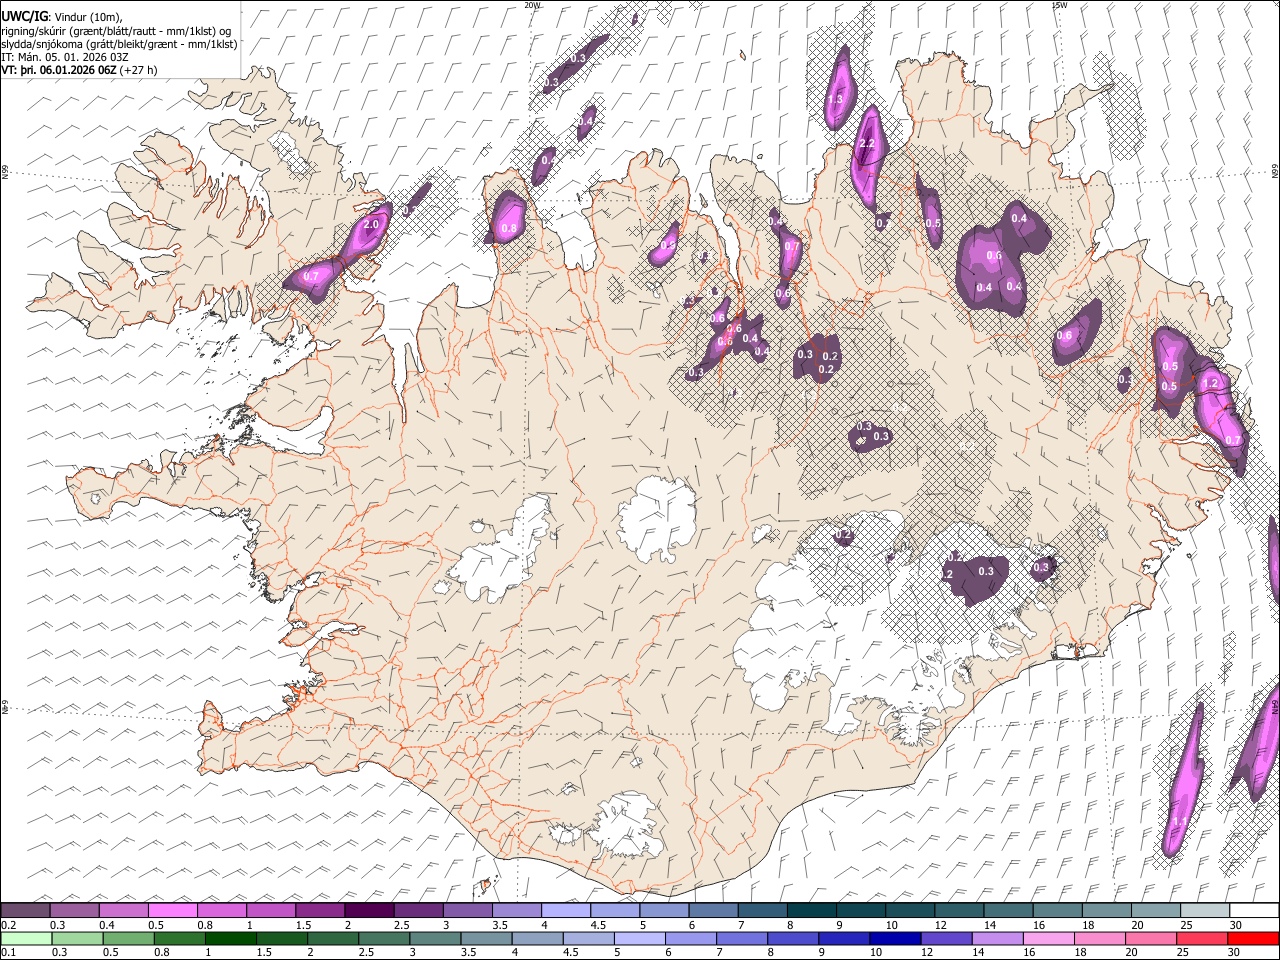Click the "1.1" value over the sea
This screenshot has height=960, width=1280.
[x=1179, y=821]
